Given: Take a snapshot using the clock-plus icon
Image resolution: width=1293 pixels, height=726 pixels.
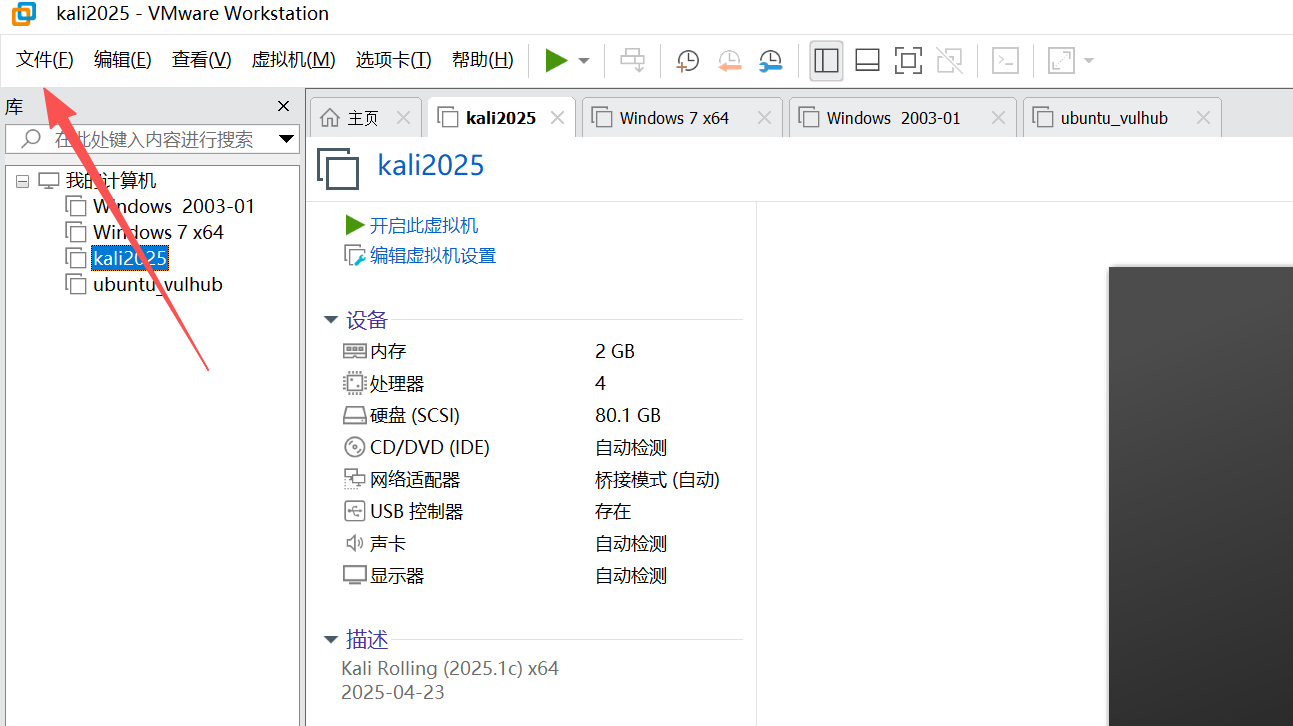Looking at the screenshot, I should 688,60.
